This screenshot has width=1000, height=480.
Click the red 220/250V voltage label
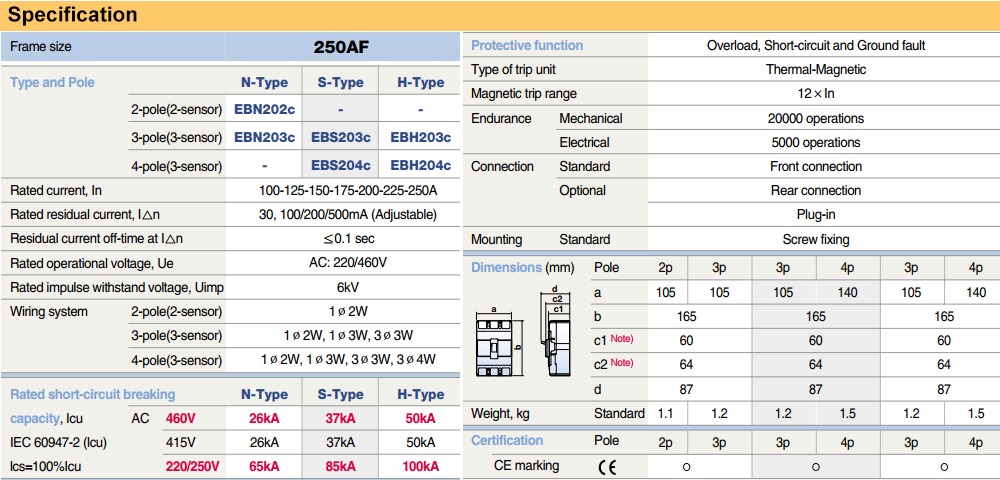pyautogui.click(x=193, y=467)
